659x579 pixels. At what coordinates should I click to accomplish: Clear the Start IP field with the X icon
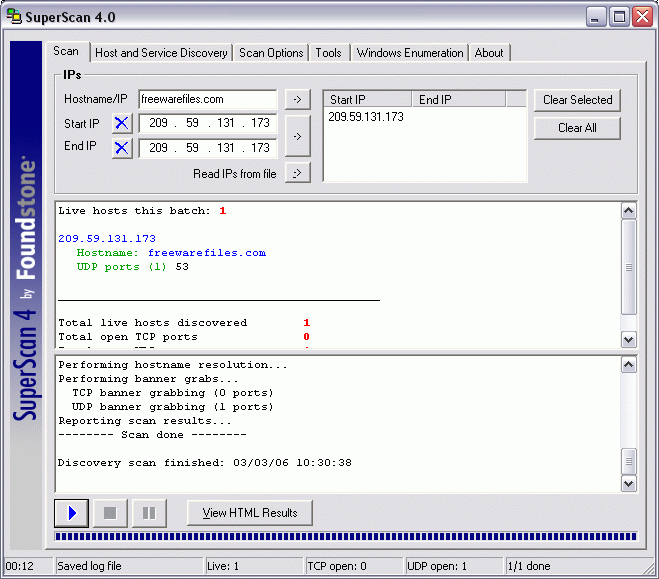tap(122, 123)
